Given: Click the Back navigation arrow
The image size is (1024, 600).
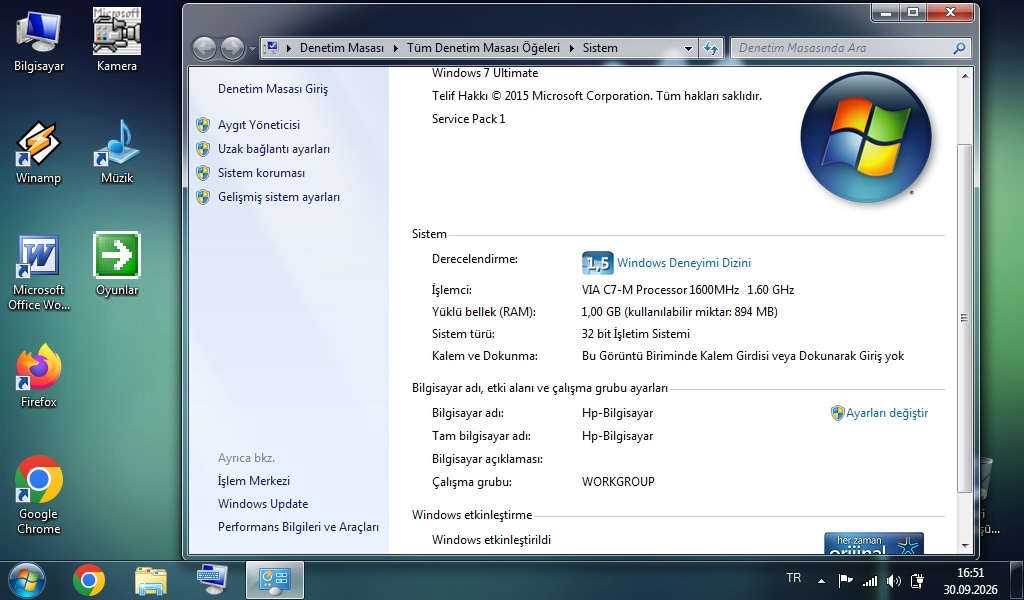Looking at the screenshot, I should pyautogui.click(x=204, y=48).
